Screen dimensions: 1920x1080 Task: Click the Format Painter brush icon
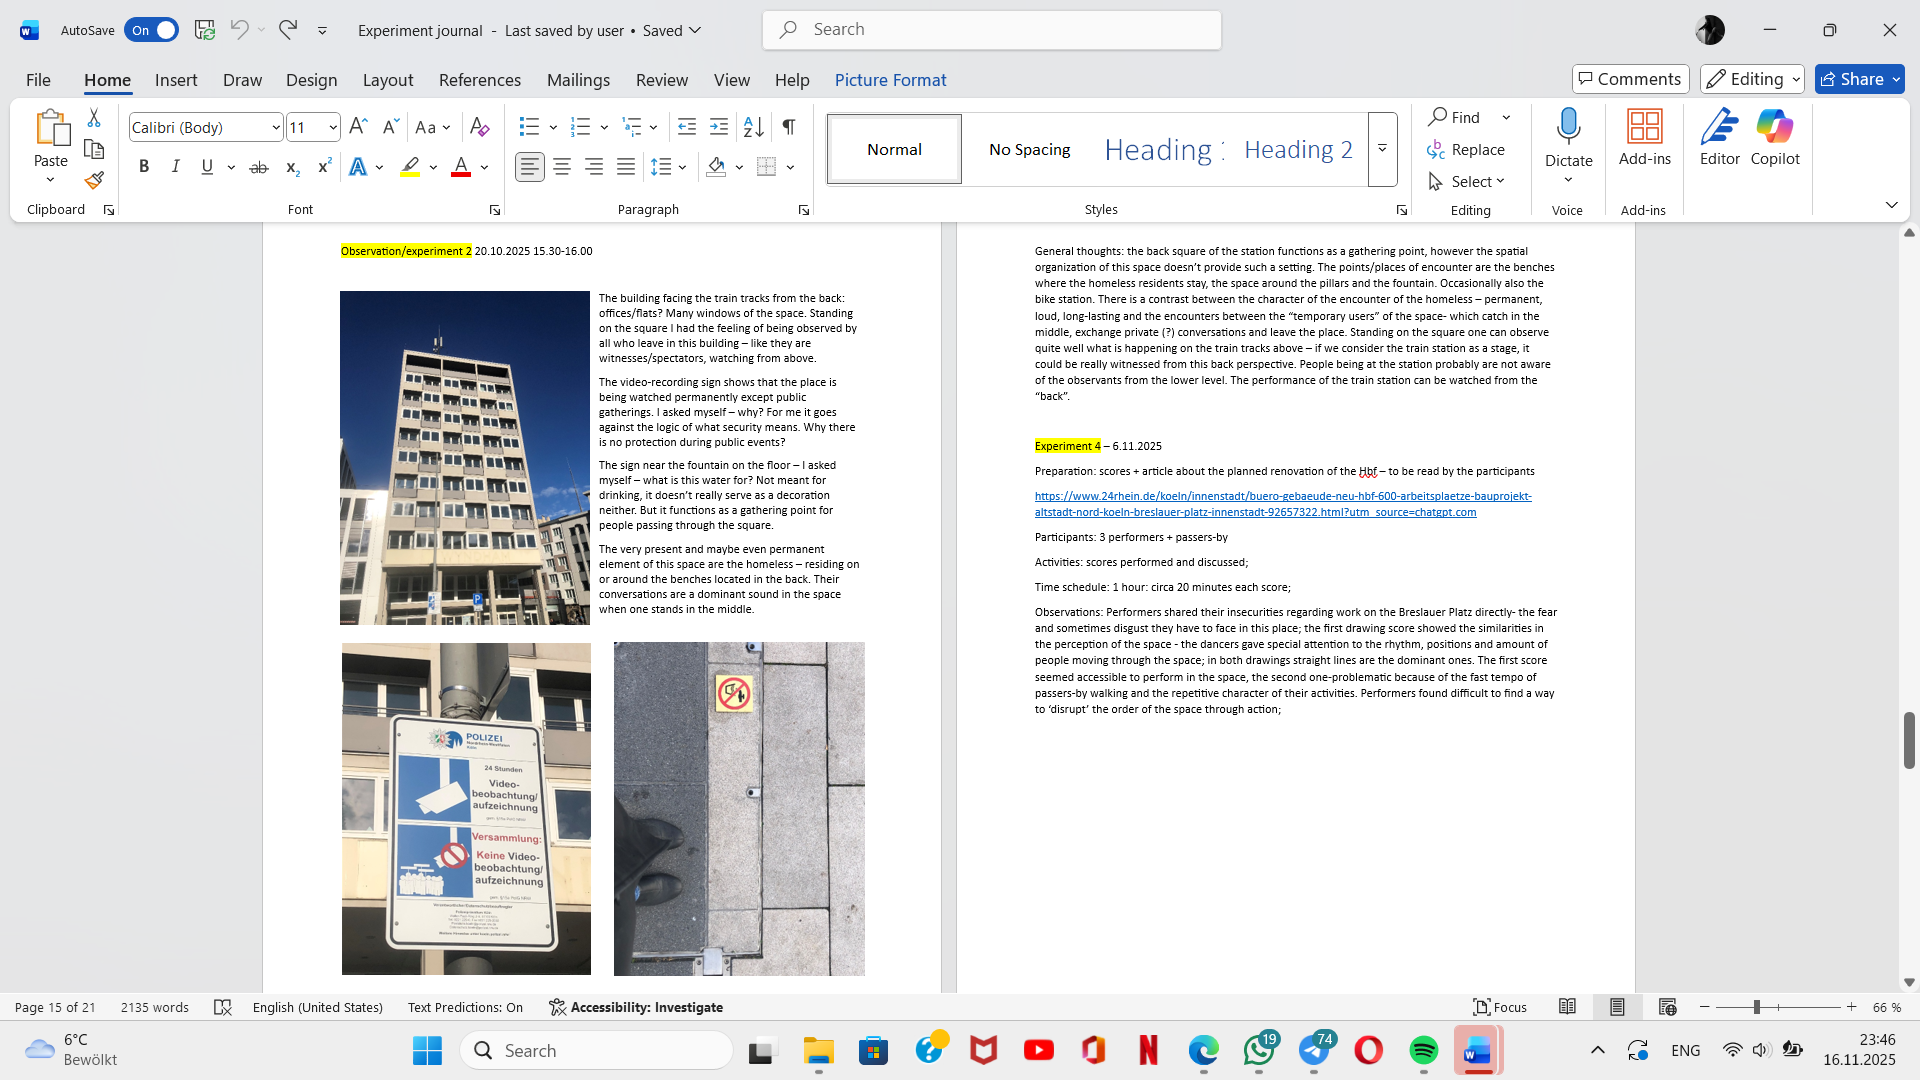coord(94,181)
